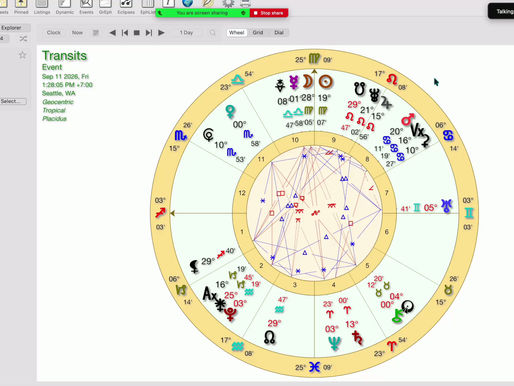This screenshot has width=514, height=386.
Task: Click the North Node glyph at 29° Aquarius
Action: coord(269,337)
